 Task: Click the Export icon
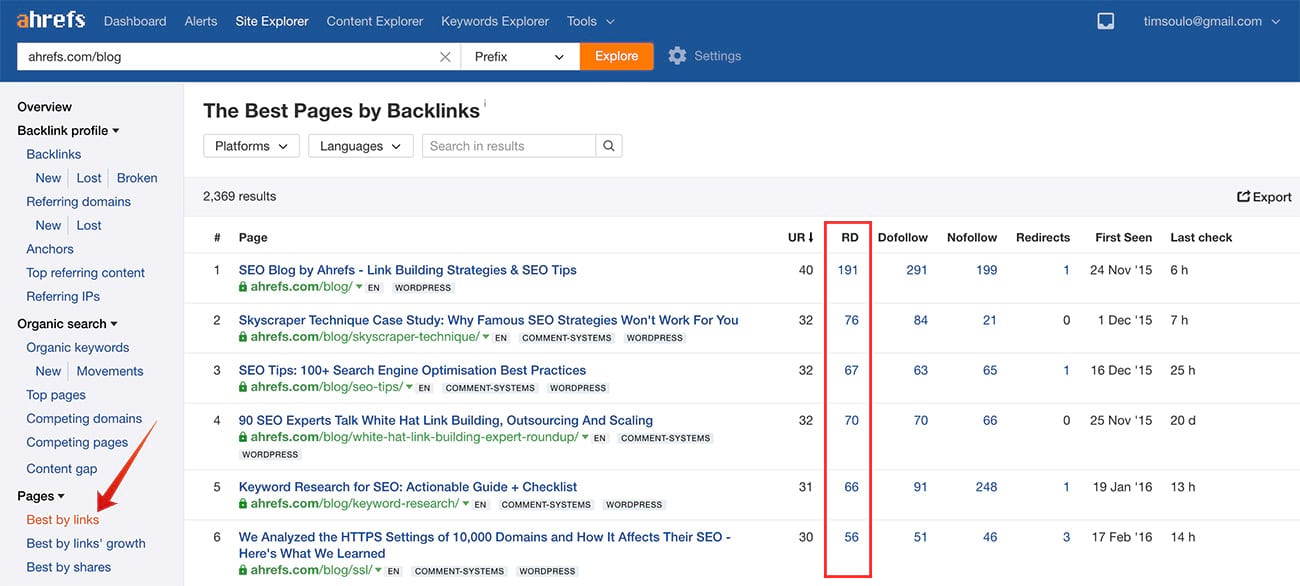[1244, 197]
